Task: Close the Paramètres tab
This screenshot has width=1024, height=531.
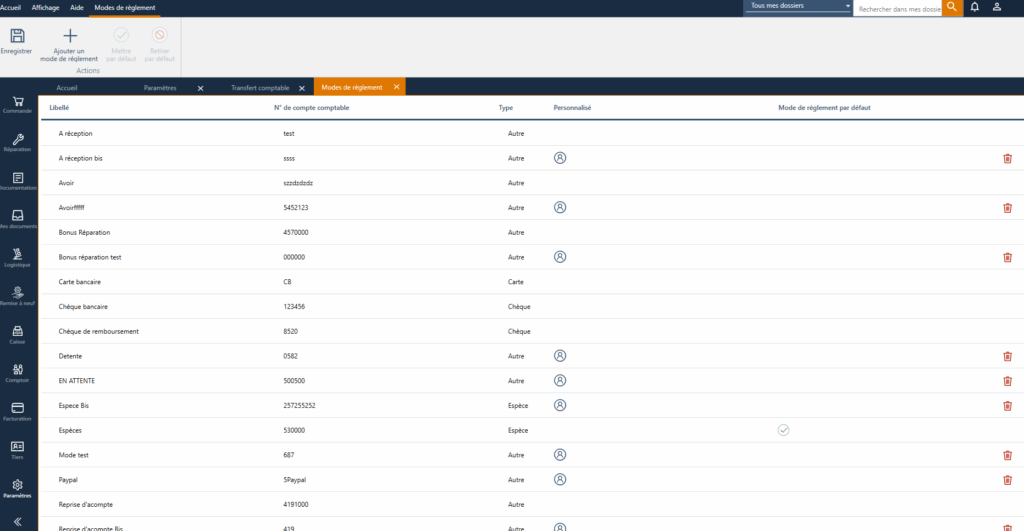Action: point(200,88)
